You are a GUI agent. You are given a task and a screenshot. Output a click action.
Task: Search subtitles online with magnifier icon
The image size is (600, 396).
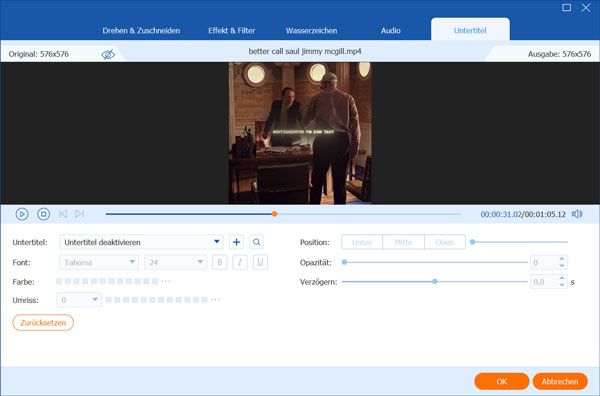pos(256,242)
